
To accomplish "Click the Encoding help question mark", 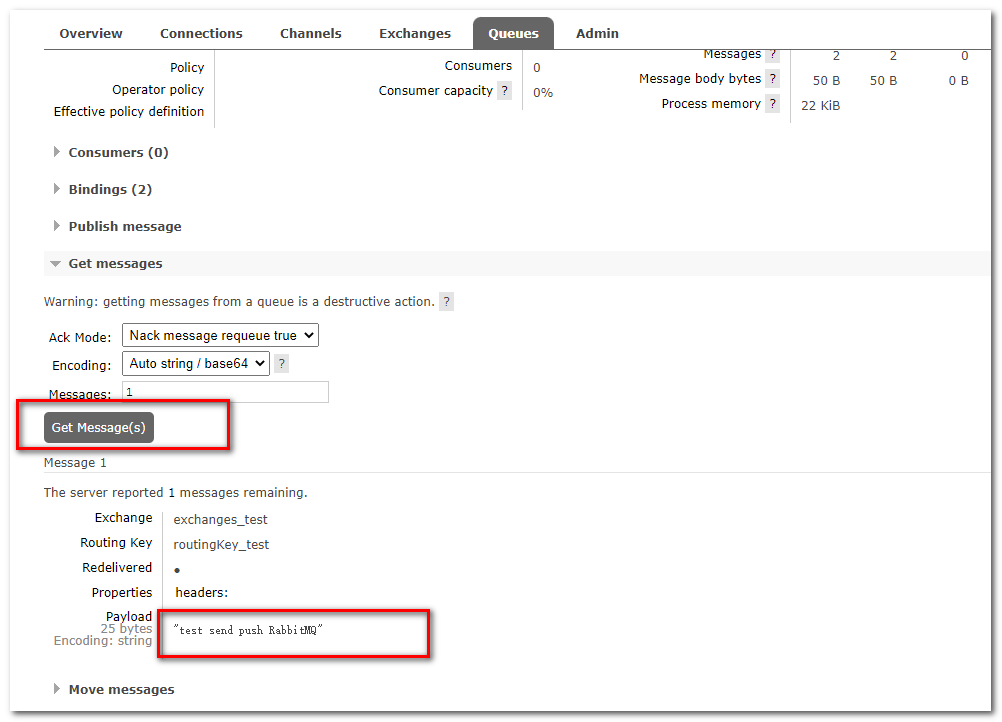I will [x=281, y=364].
